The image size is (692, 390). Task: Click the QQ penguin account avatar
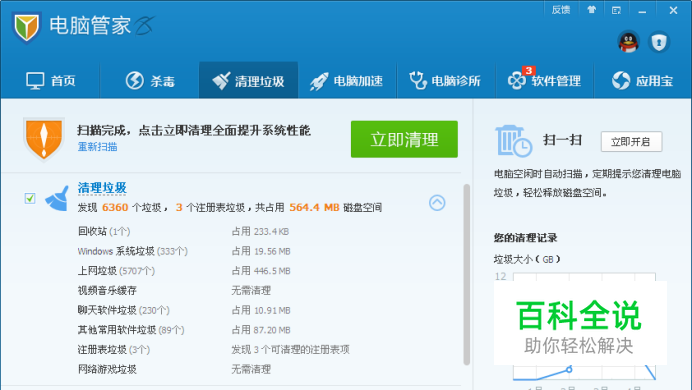click(x=628, y=42)
